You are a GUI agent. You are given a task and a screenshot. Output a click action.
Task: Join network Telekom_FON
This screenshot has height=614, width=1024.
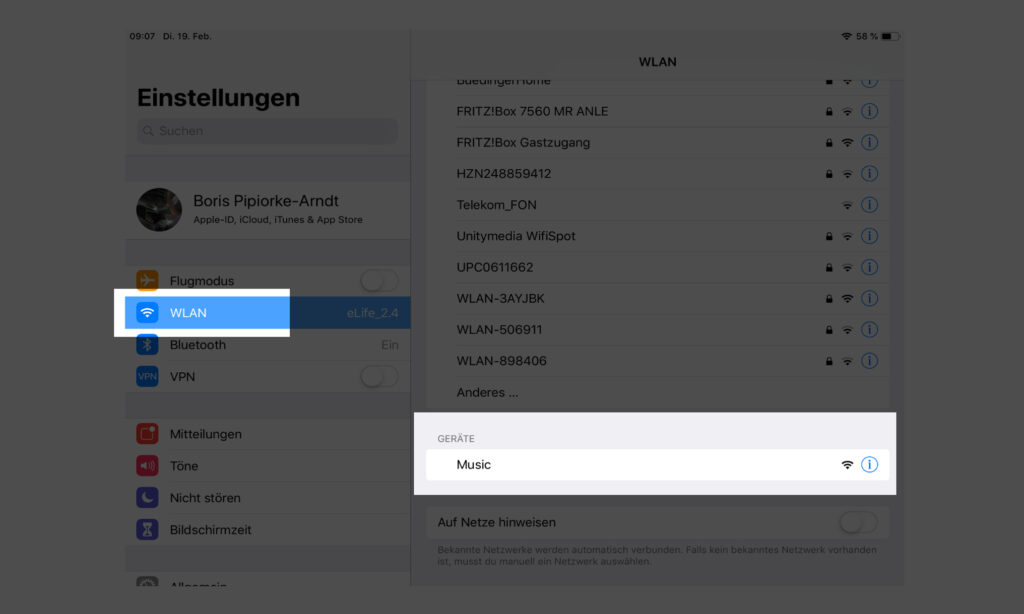(658, 205)
